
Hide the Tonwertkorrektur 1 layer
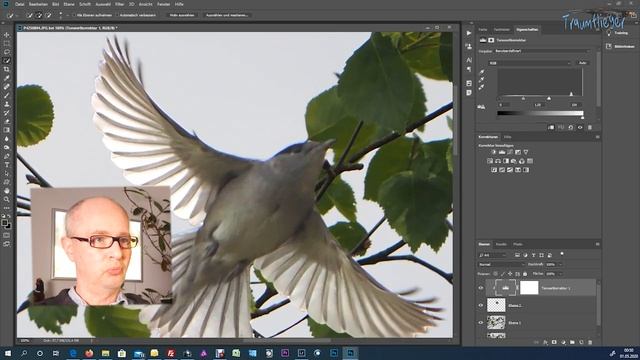point(480,288)
